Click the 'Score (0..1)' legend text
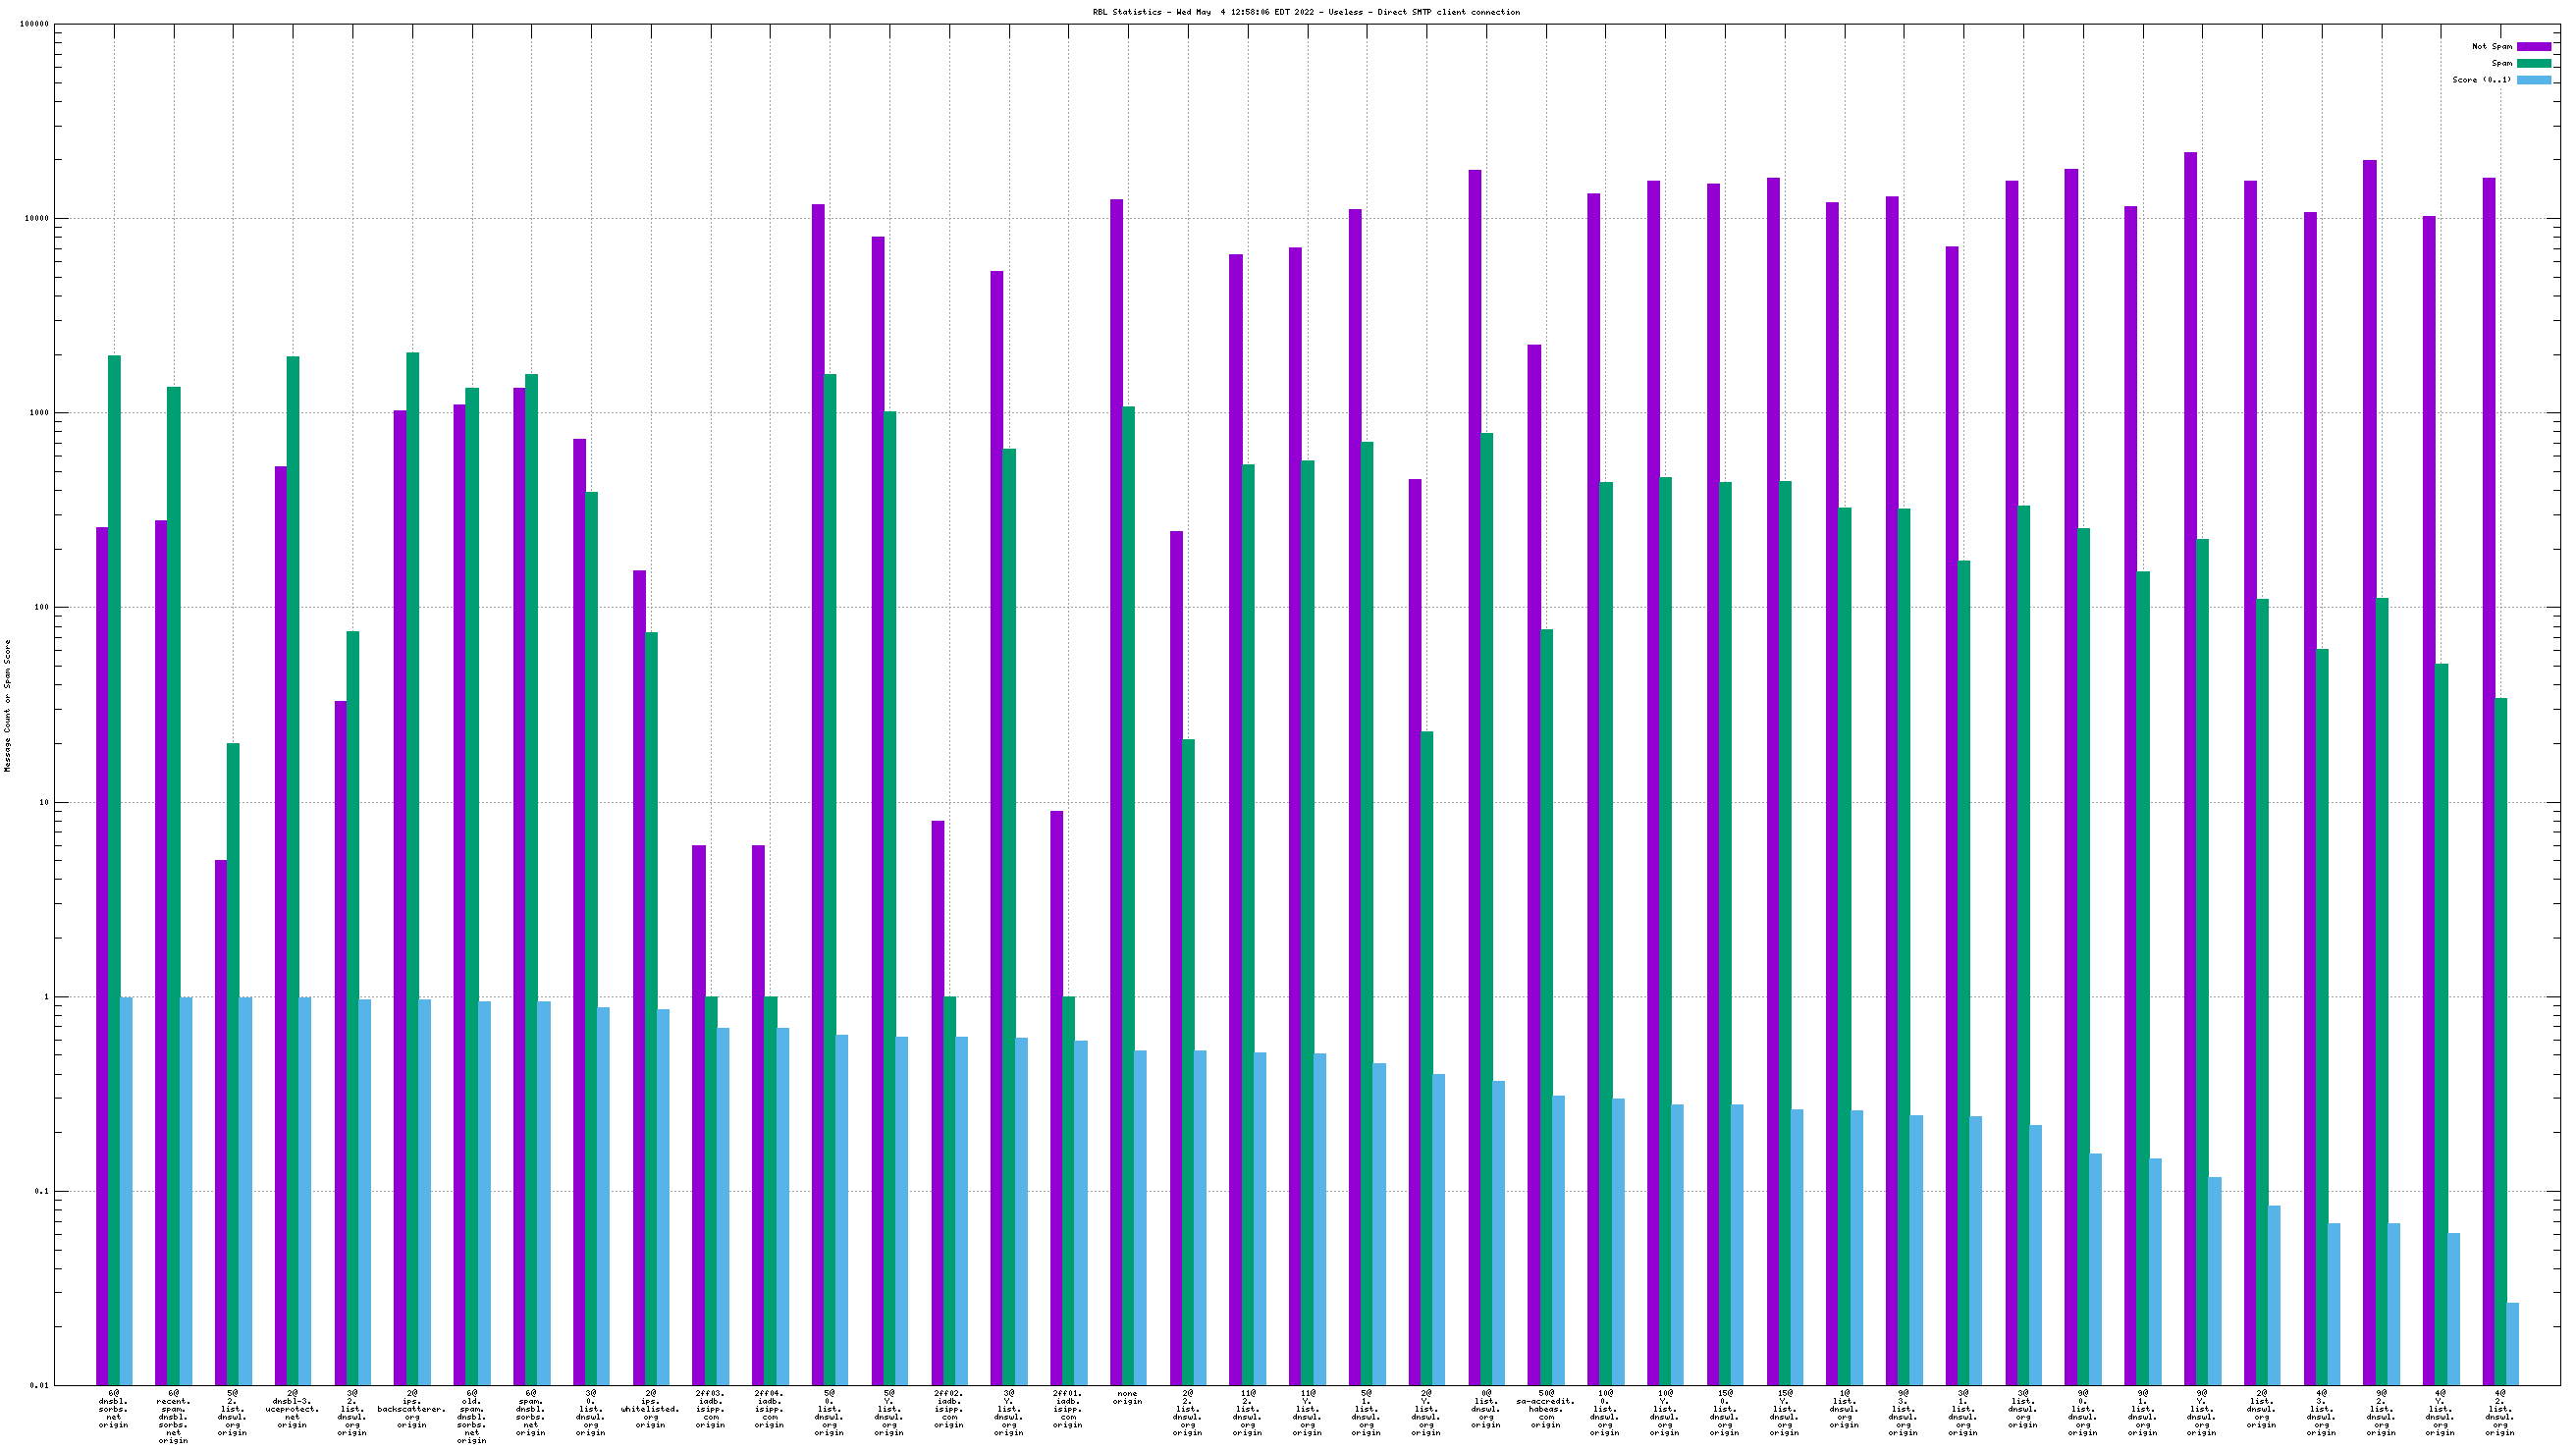The image size is (2576, 1449). tap(2481, 80)
